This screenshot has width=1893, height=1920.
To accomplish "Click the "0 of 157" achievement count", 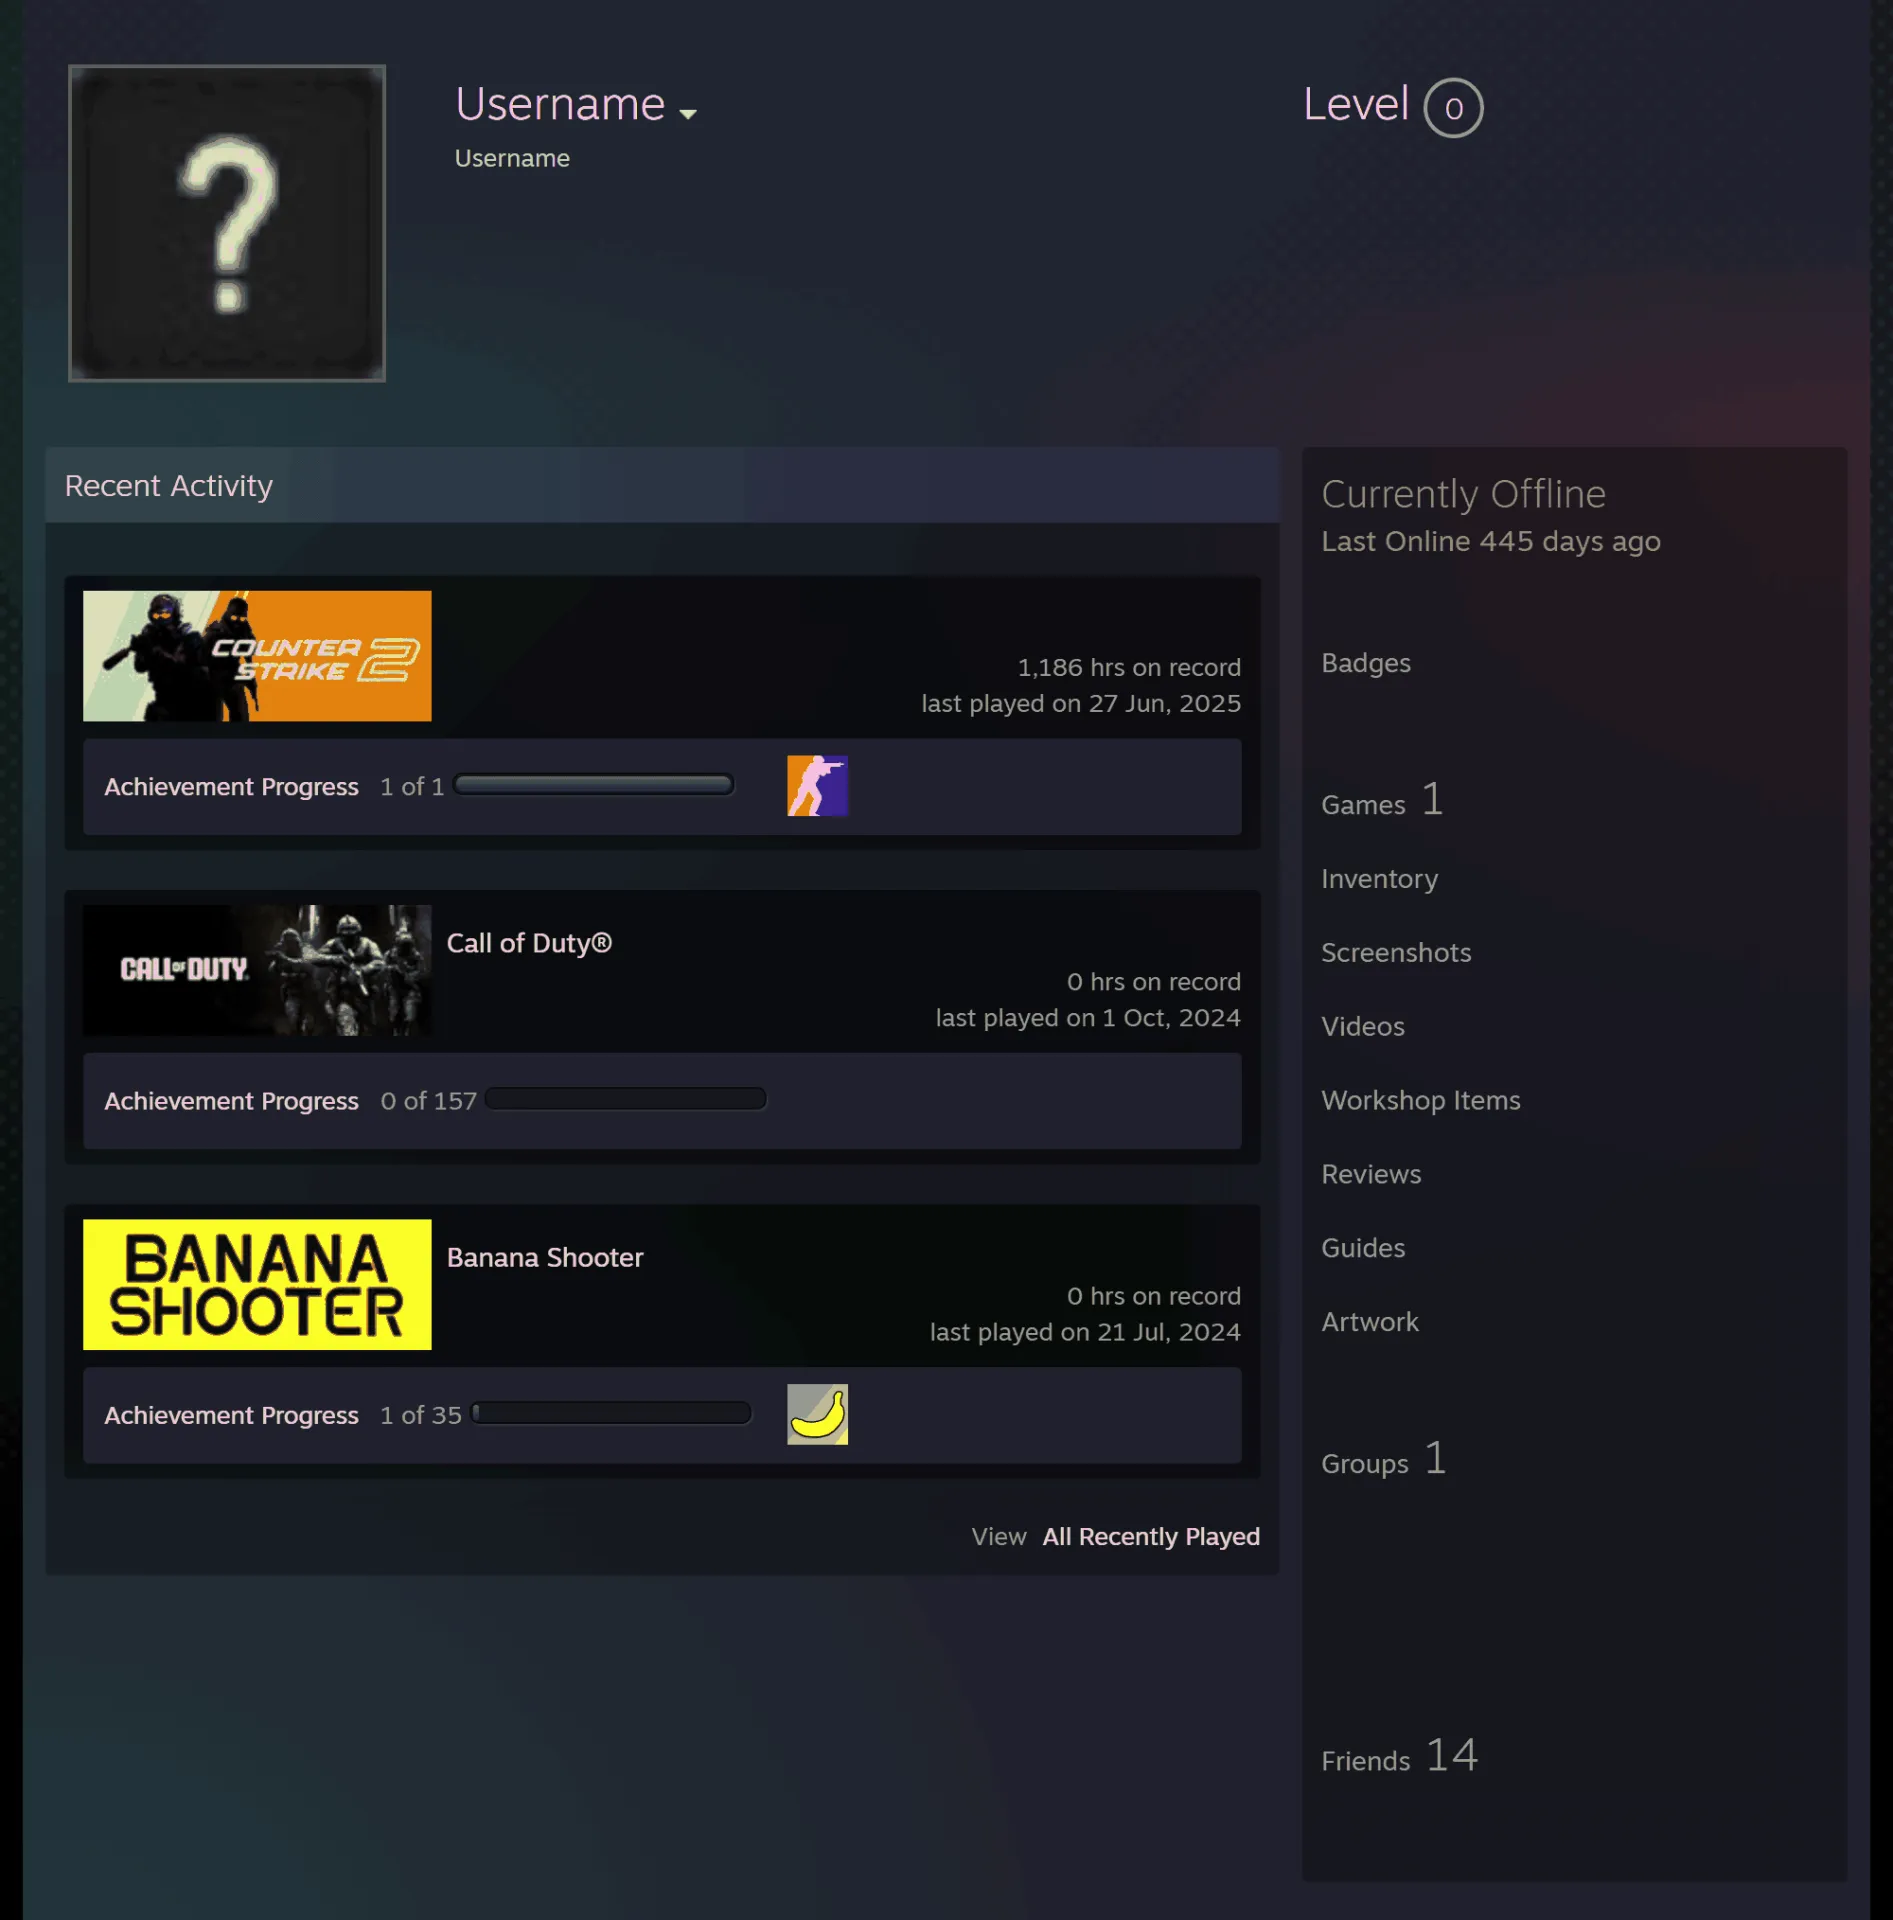I will [x=428, y=1101].
